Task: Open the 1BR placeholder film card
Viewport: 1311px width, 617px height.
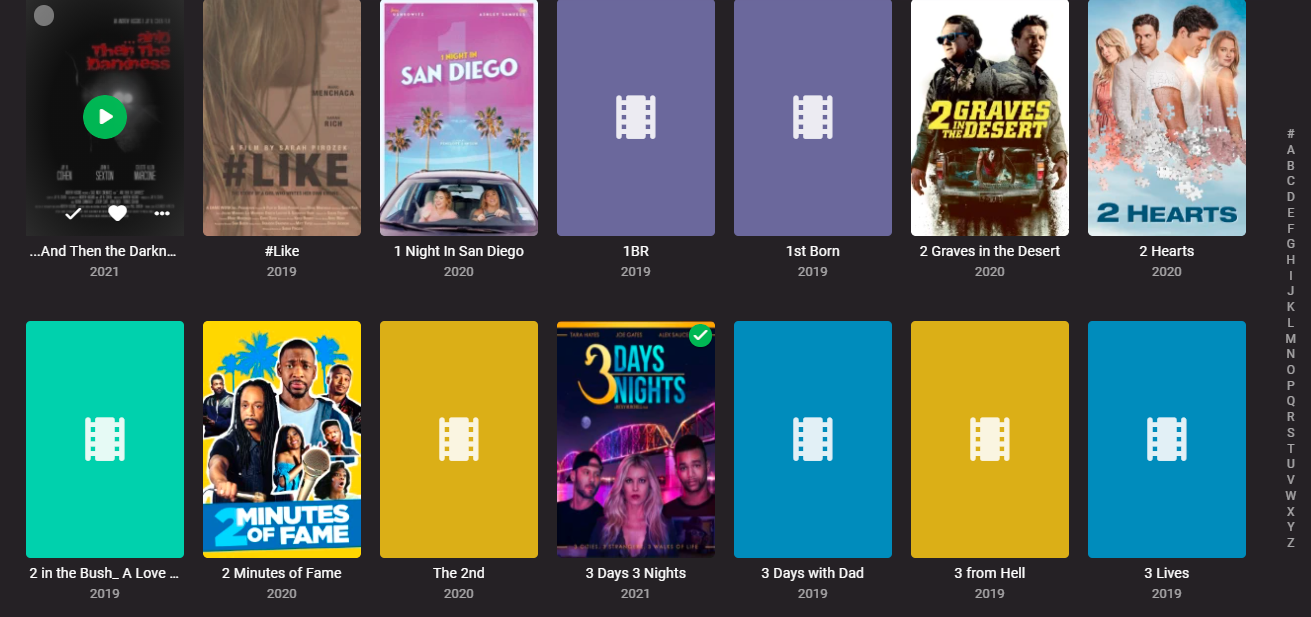Action: click(x=636, y=118)
